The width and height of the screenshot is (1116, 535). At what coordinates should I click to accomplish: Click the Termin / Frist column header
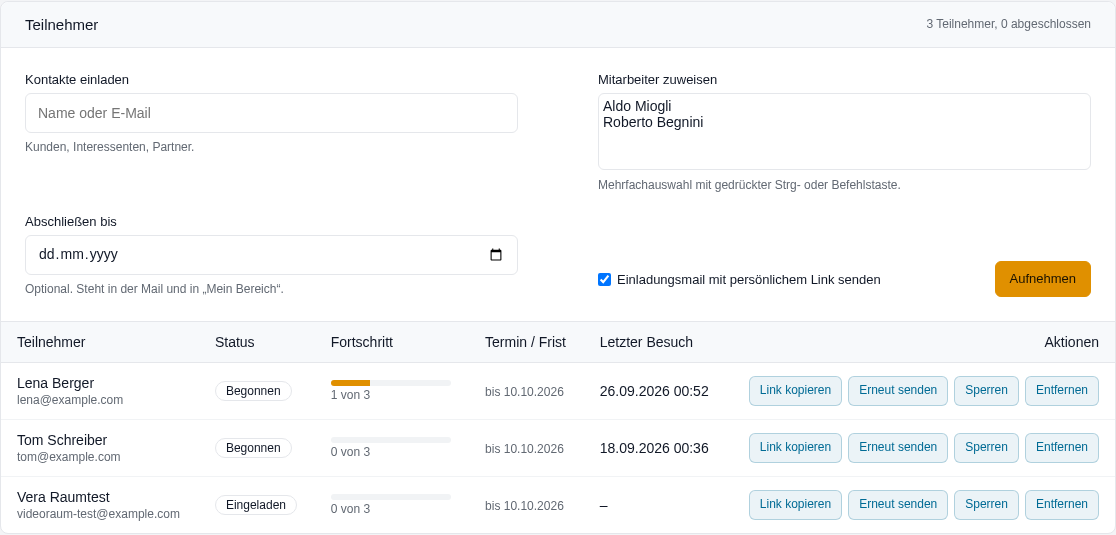(525, 342)
